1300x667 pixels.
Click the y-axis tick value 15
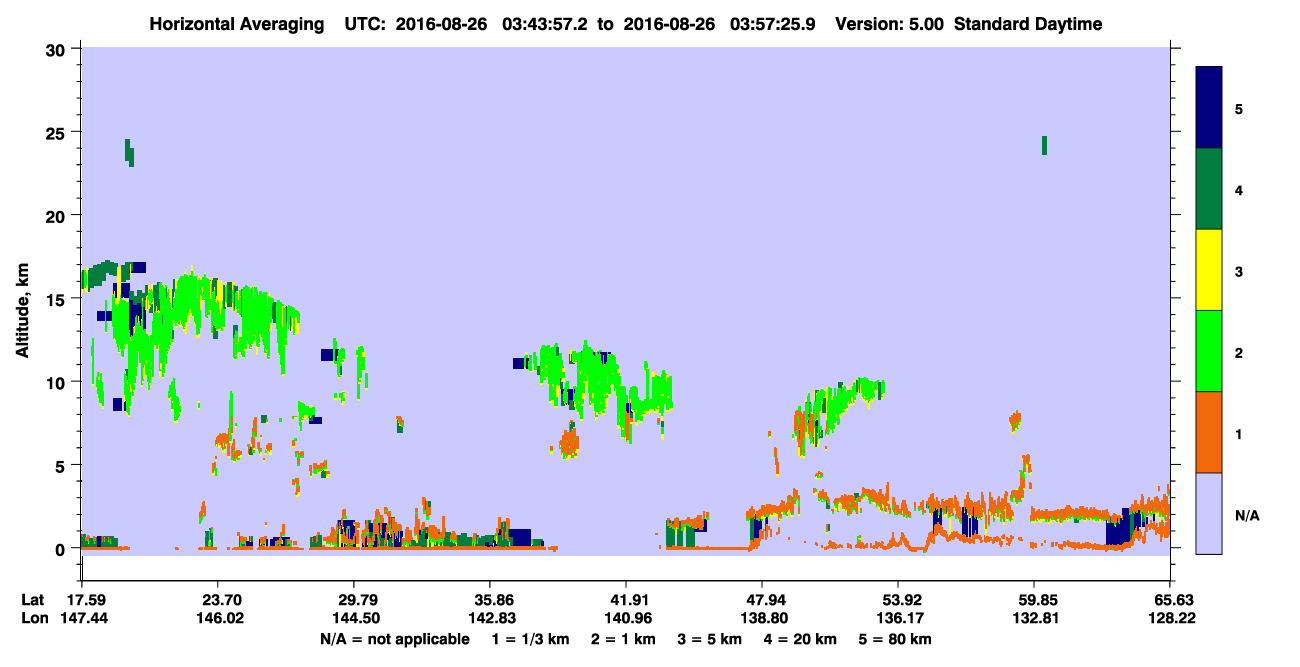point(58,299)
